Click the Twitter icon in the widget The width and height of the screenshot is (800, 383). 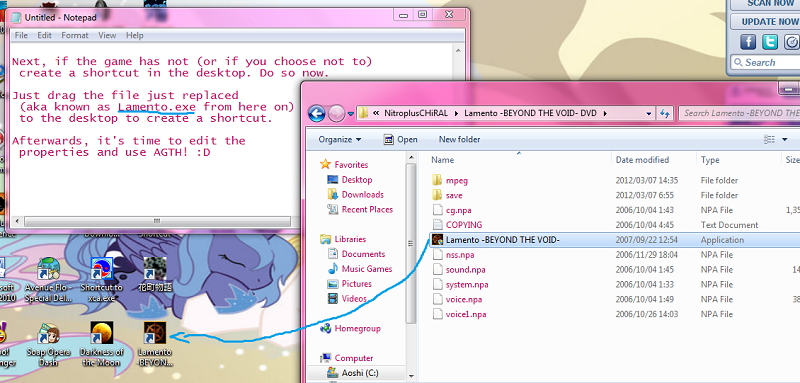point(769,42)
